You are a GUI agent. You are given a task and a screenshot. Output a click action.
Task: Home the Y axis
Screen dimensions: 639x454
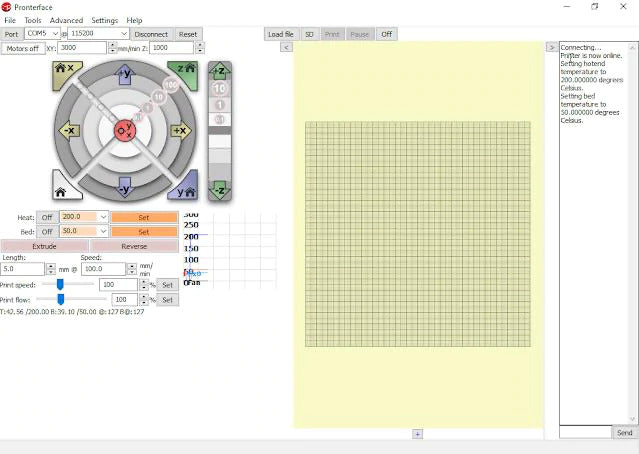185,189
